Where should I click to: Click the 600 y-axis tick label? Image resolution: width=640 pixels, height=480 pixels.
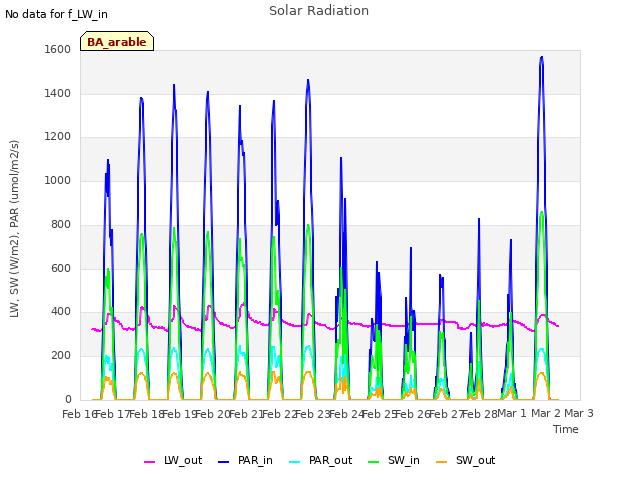[61, 268]
